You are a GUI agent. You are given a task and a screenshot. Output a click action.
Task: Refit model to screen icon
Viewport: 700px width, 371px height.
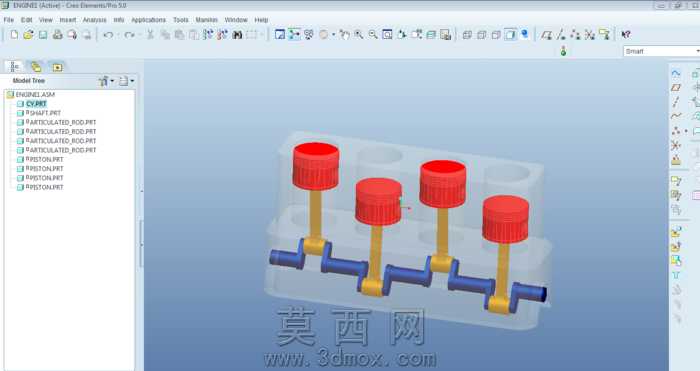[387, 34]
